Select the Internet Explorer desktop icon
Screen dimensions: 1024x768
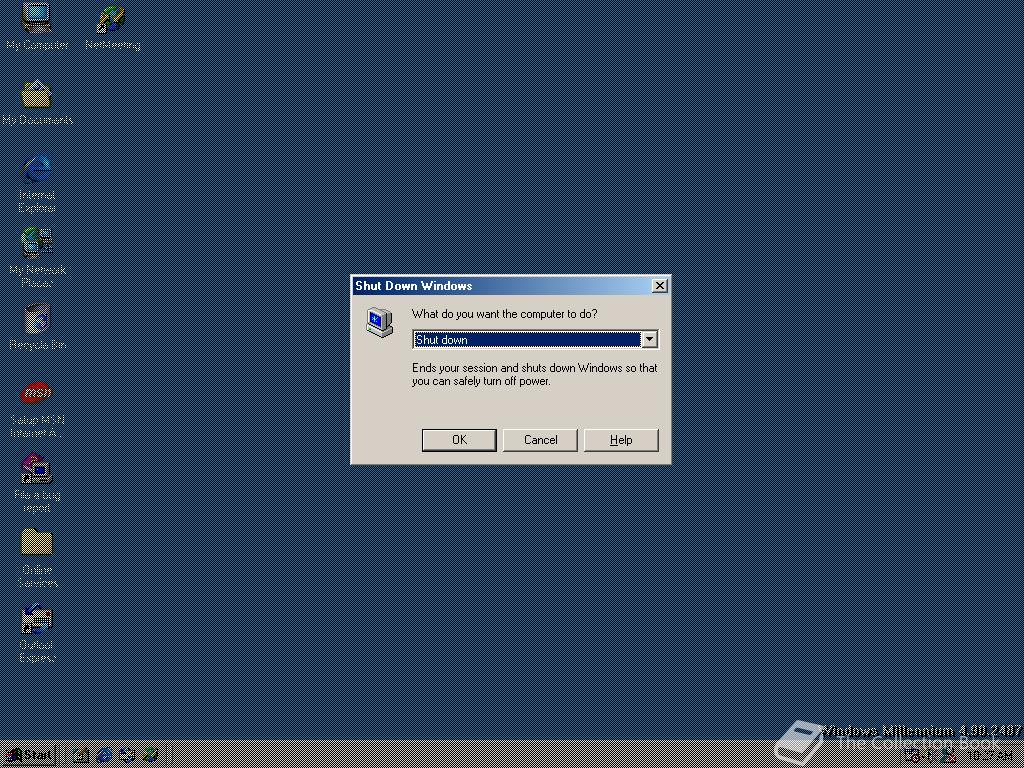(x=37, y=183)
